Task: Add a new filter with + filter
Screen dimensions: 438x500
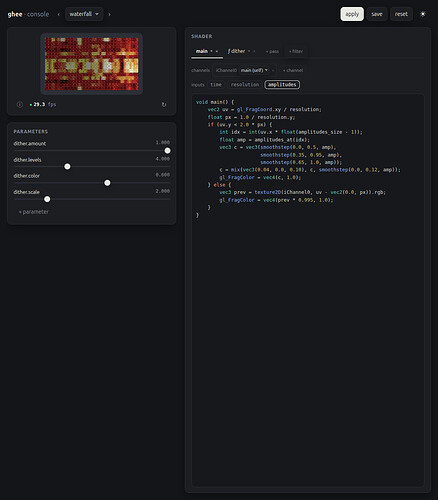Action: point(296,51)
